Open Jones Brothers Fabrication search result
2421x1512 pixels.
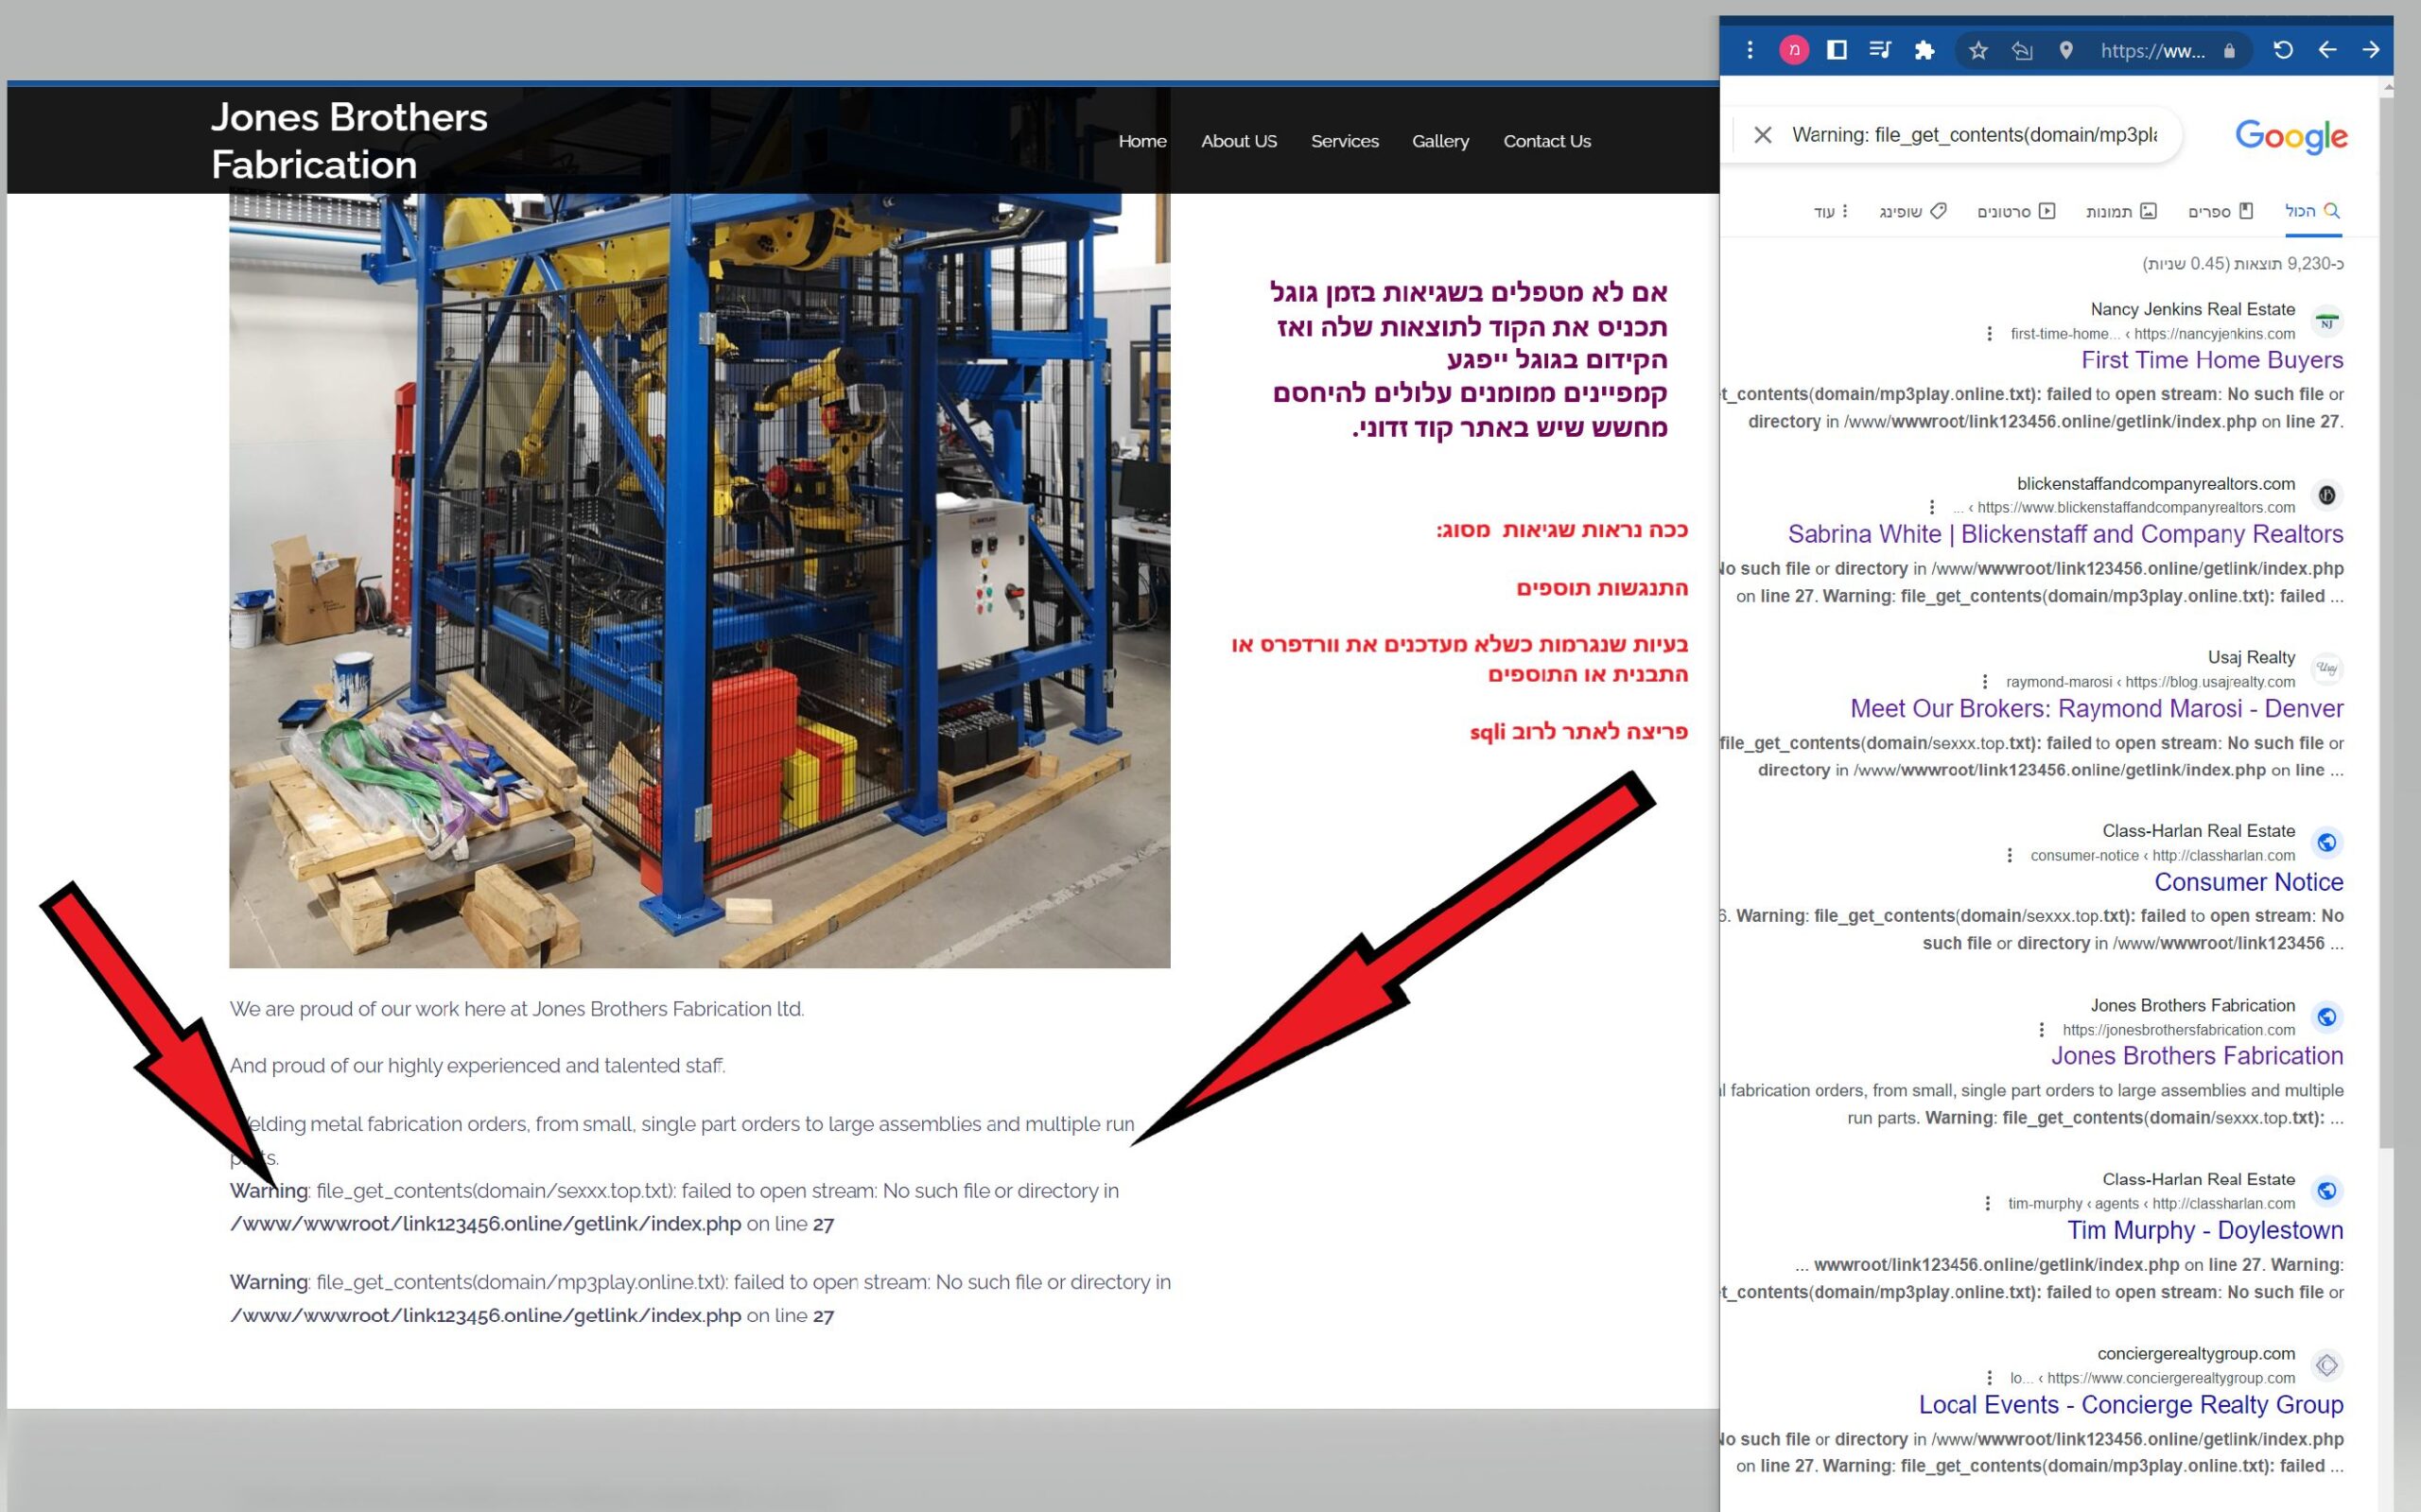[2197, 1056]
